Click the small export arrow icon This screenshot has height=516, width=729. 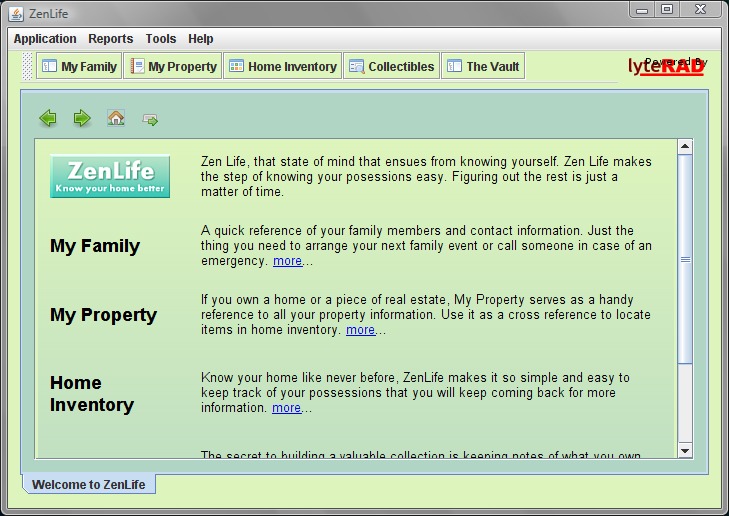pyautogui.click(x=150, y=120)
